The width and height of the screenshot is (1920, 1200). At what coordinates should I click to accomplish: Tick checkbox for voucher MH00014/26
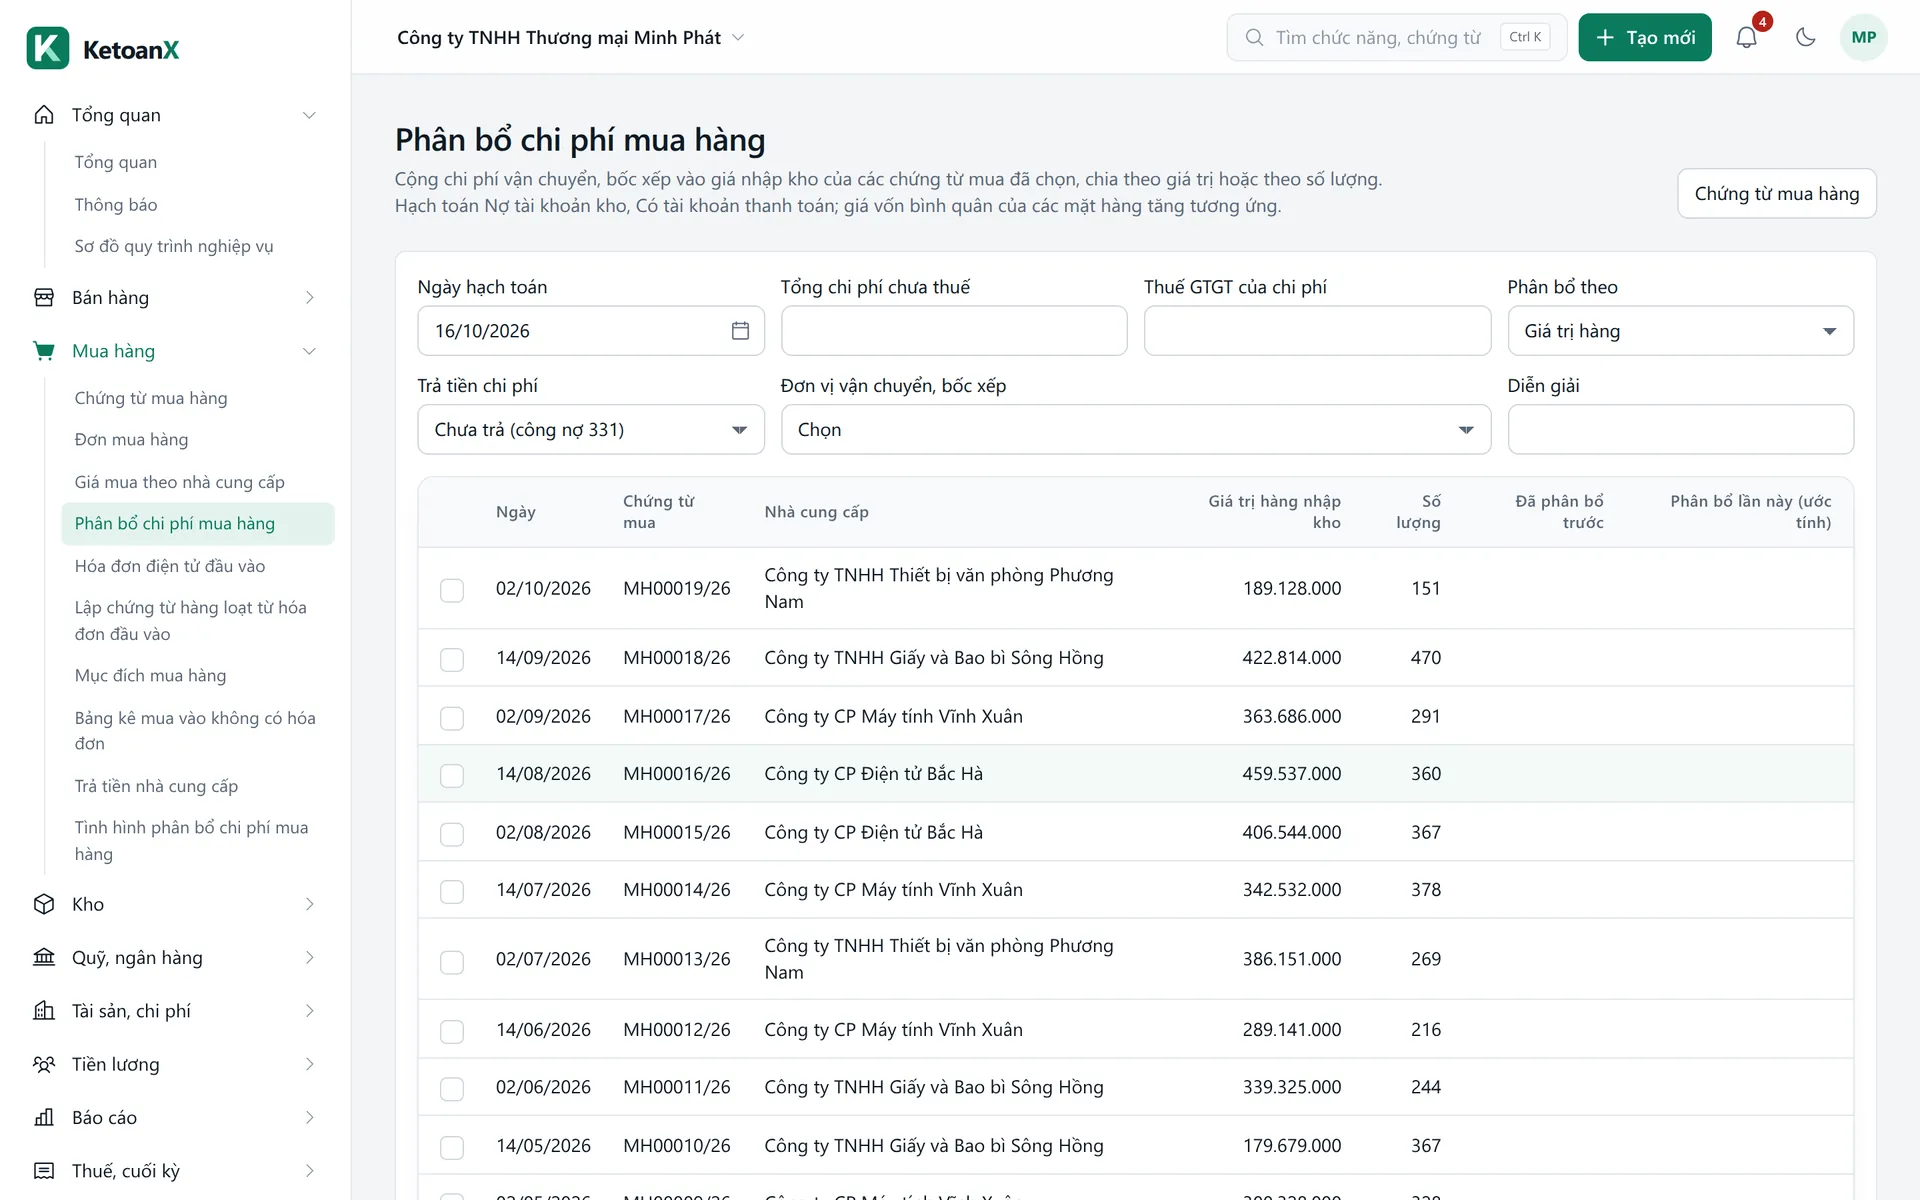click(x=452, y=891)
